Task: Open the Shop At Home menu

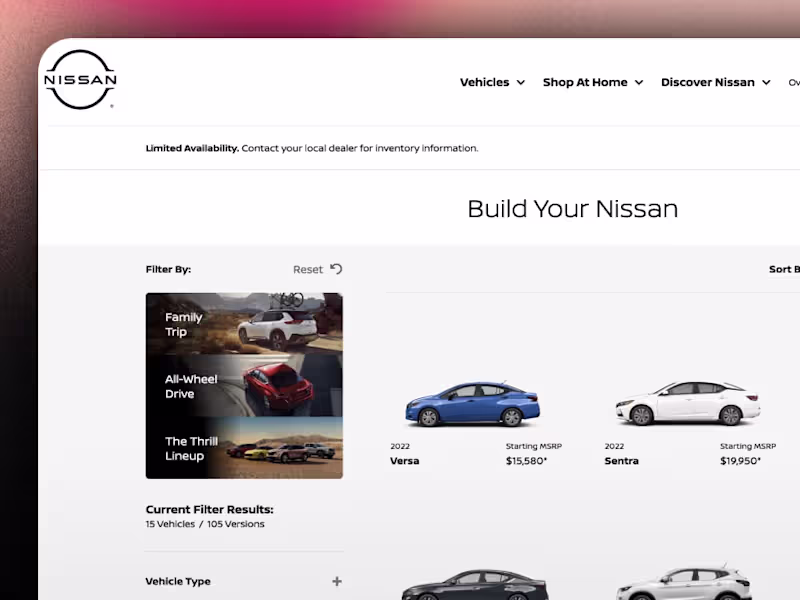Action: pyautogui.click(x=593, y=82)
